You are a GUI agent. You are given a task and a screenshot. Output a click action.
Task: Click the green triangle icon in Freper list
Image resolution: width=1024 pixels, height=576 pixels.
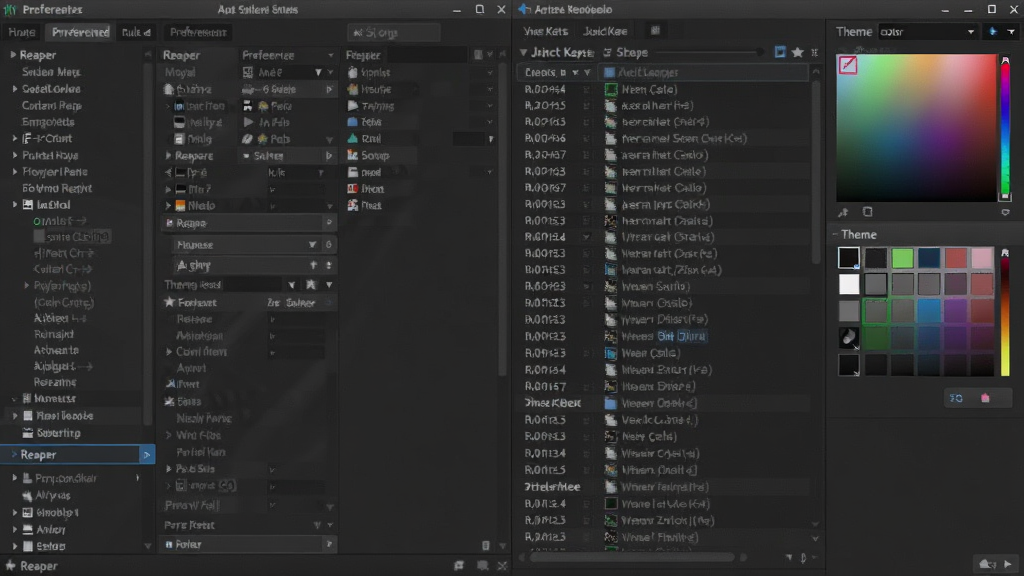click(x=353, y=138)
